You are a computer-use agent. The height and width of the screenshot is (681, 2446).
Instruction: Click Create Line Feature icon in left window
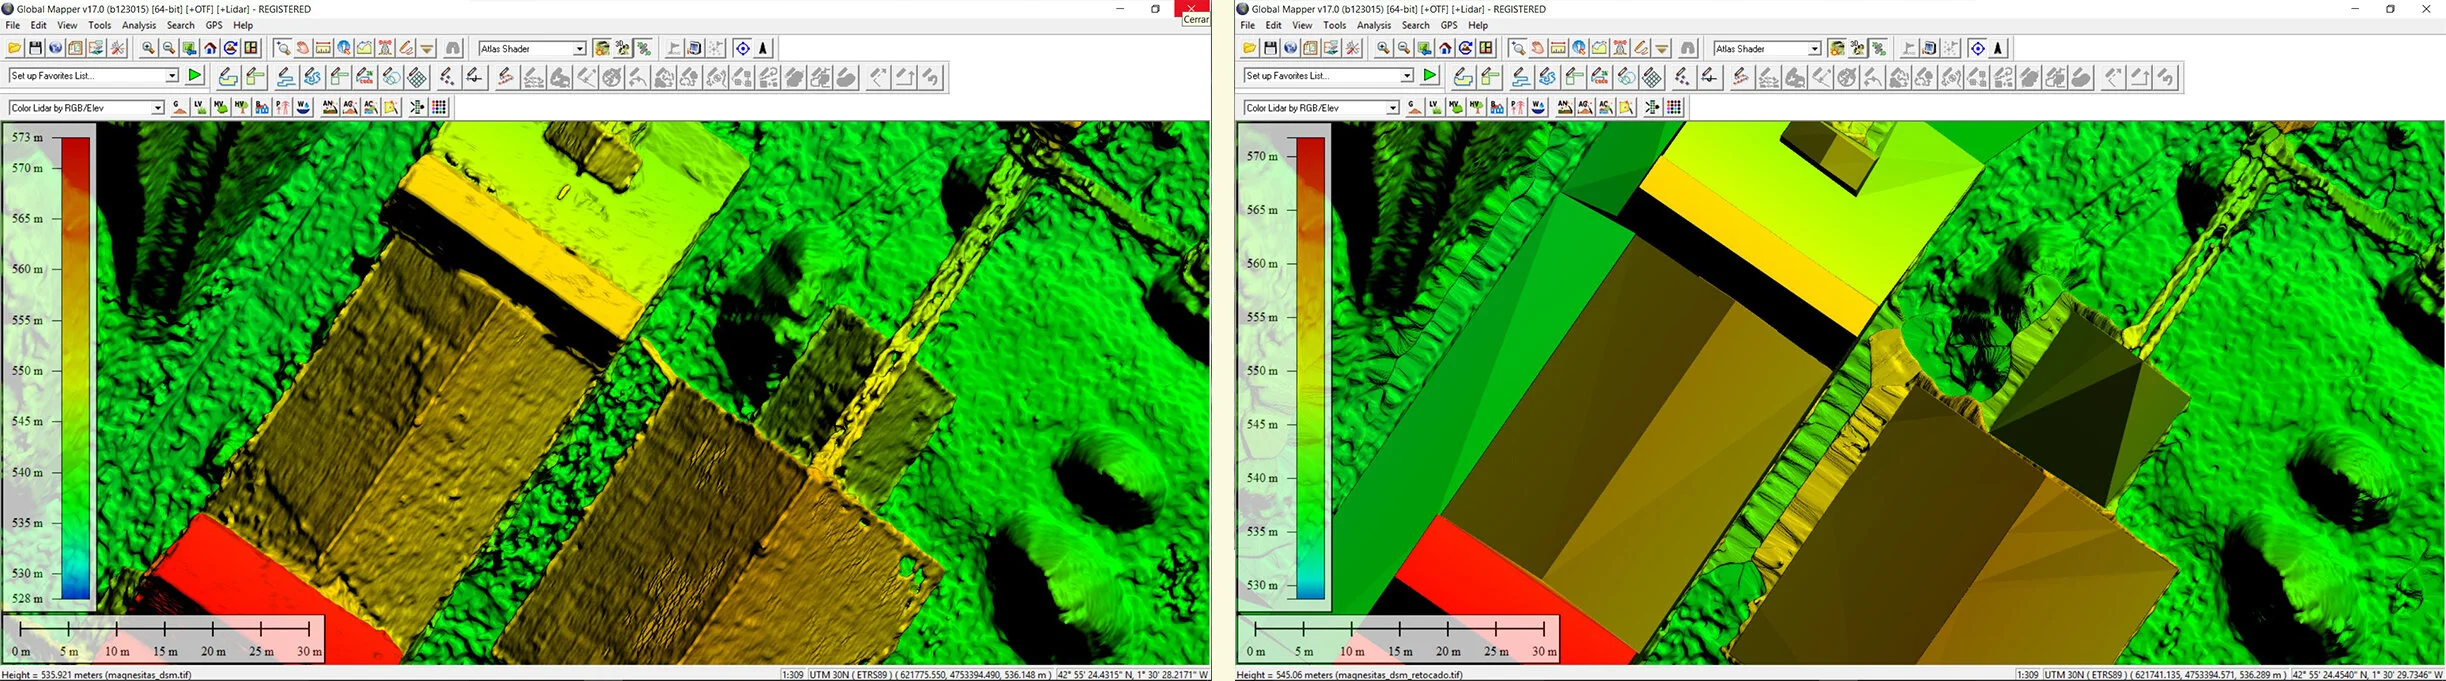286,77
